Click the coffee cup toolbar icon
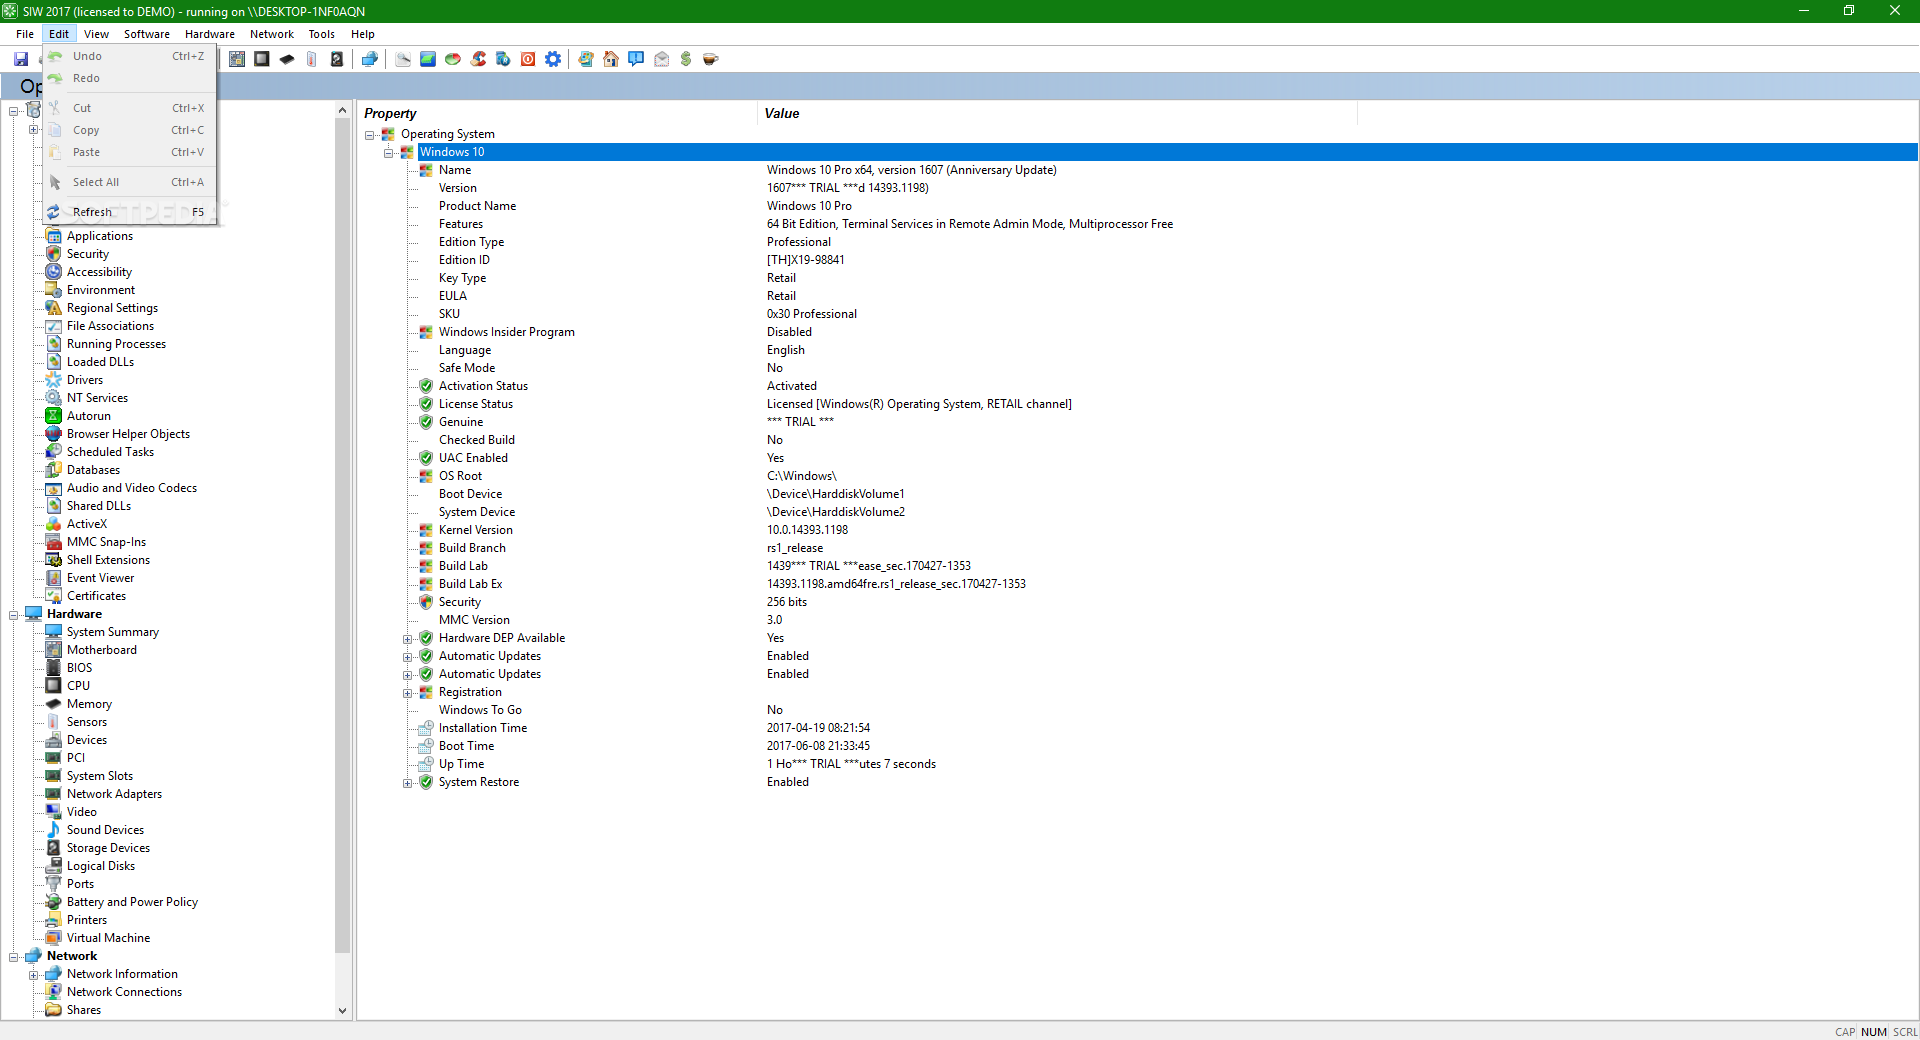 (x=711, y=59)
